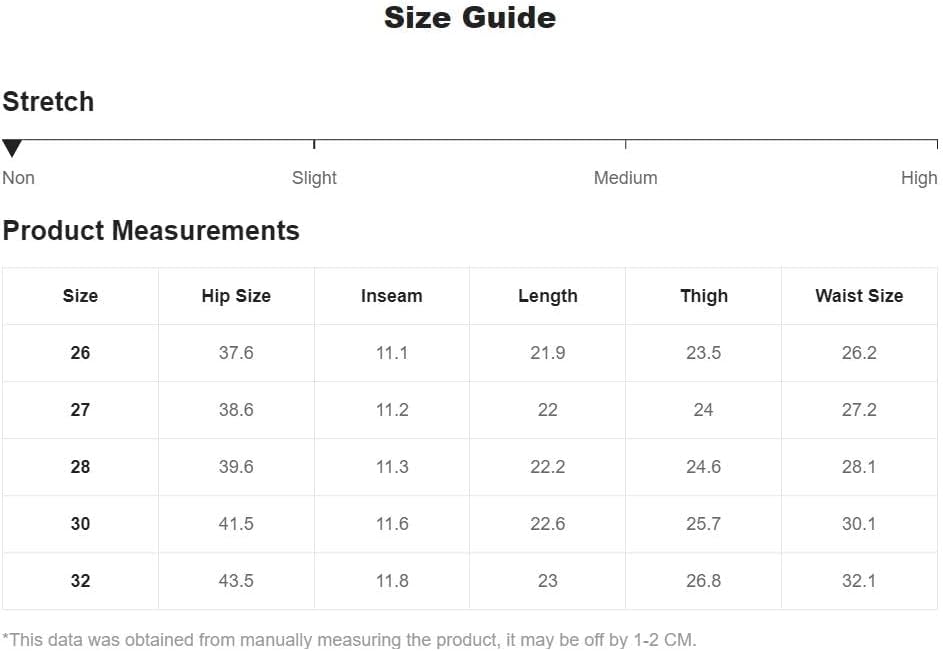Viewport: 943px width, 651px height.
Task: Select the size 27 row label
Action: click(x=81, y=410)
